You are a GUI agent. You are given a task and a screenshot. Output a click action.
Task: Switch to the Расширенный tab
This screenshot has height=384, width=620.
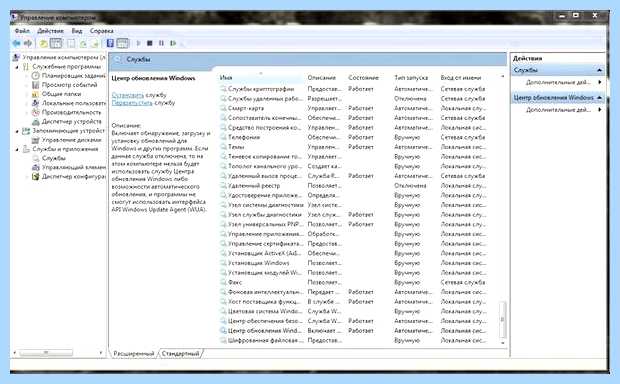click(x=134, y=354)
